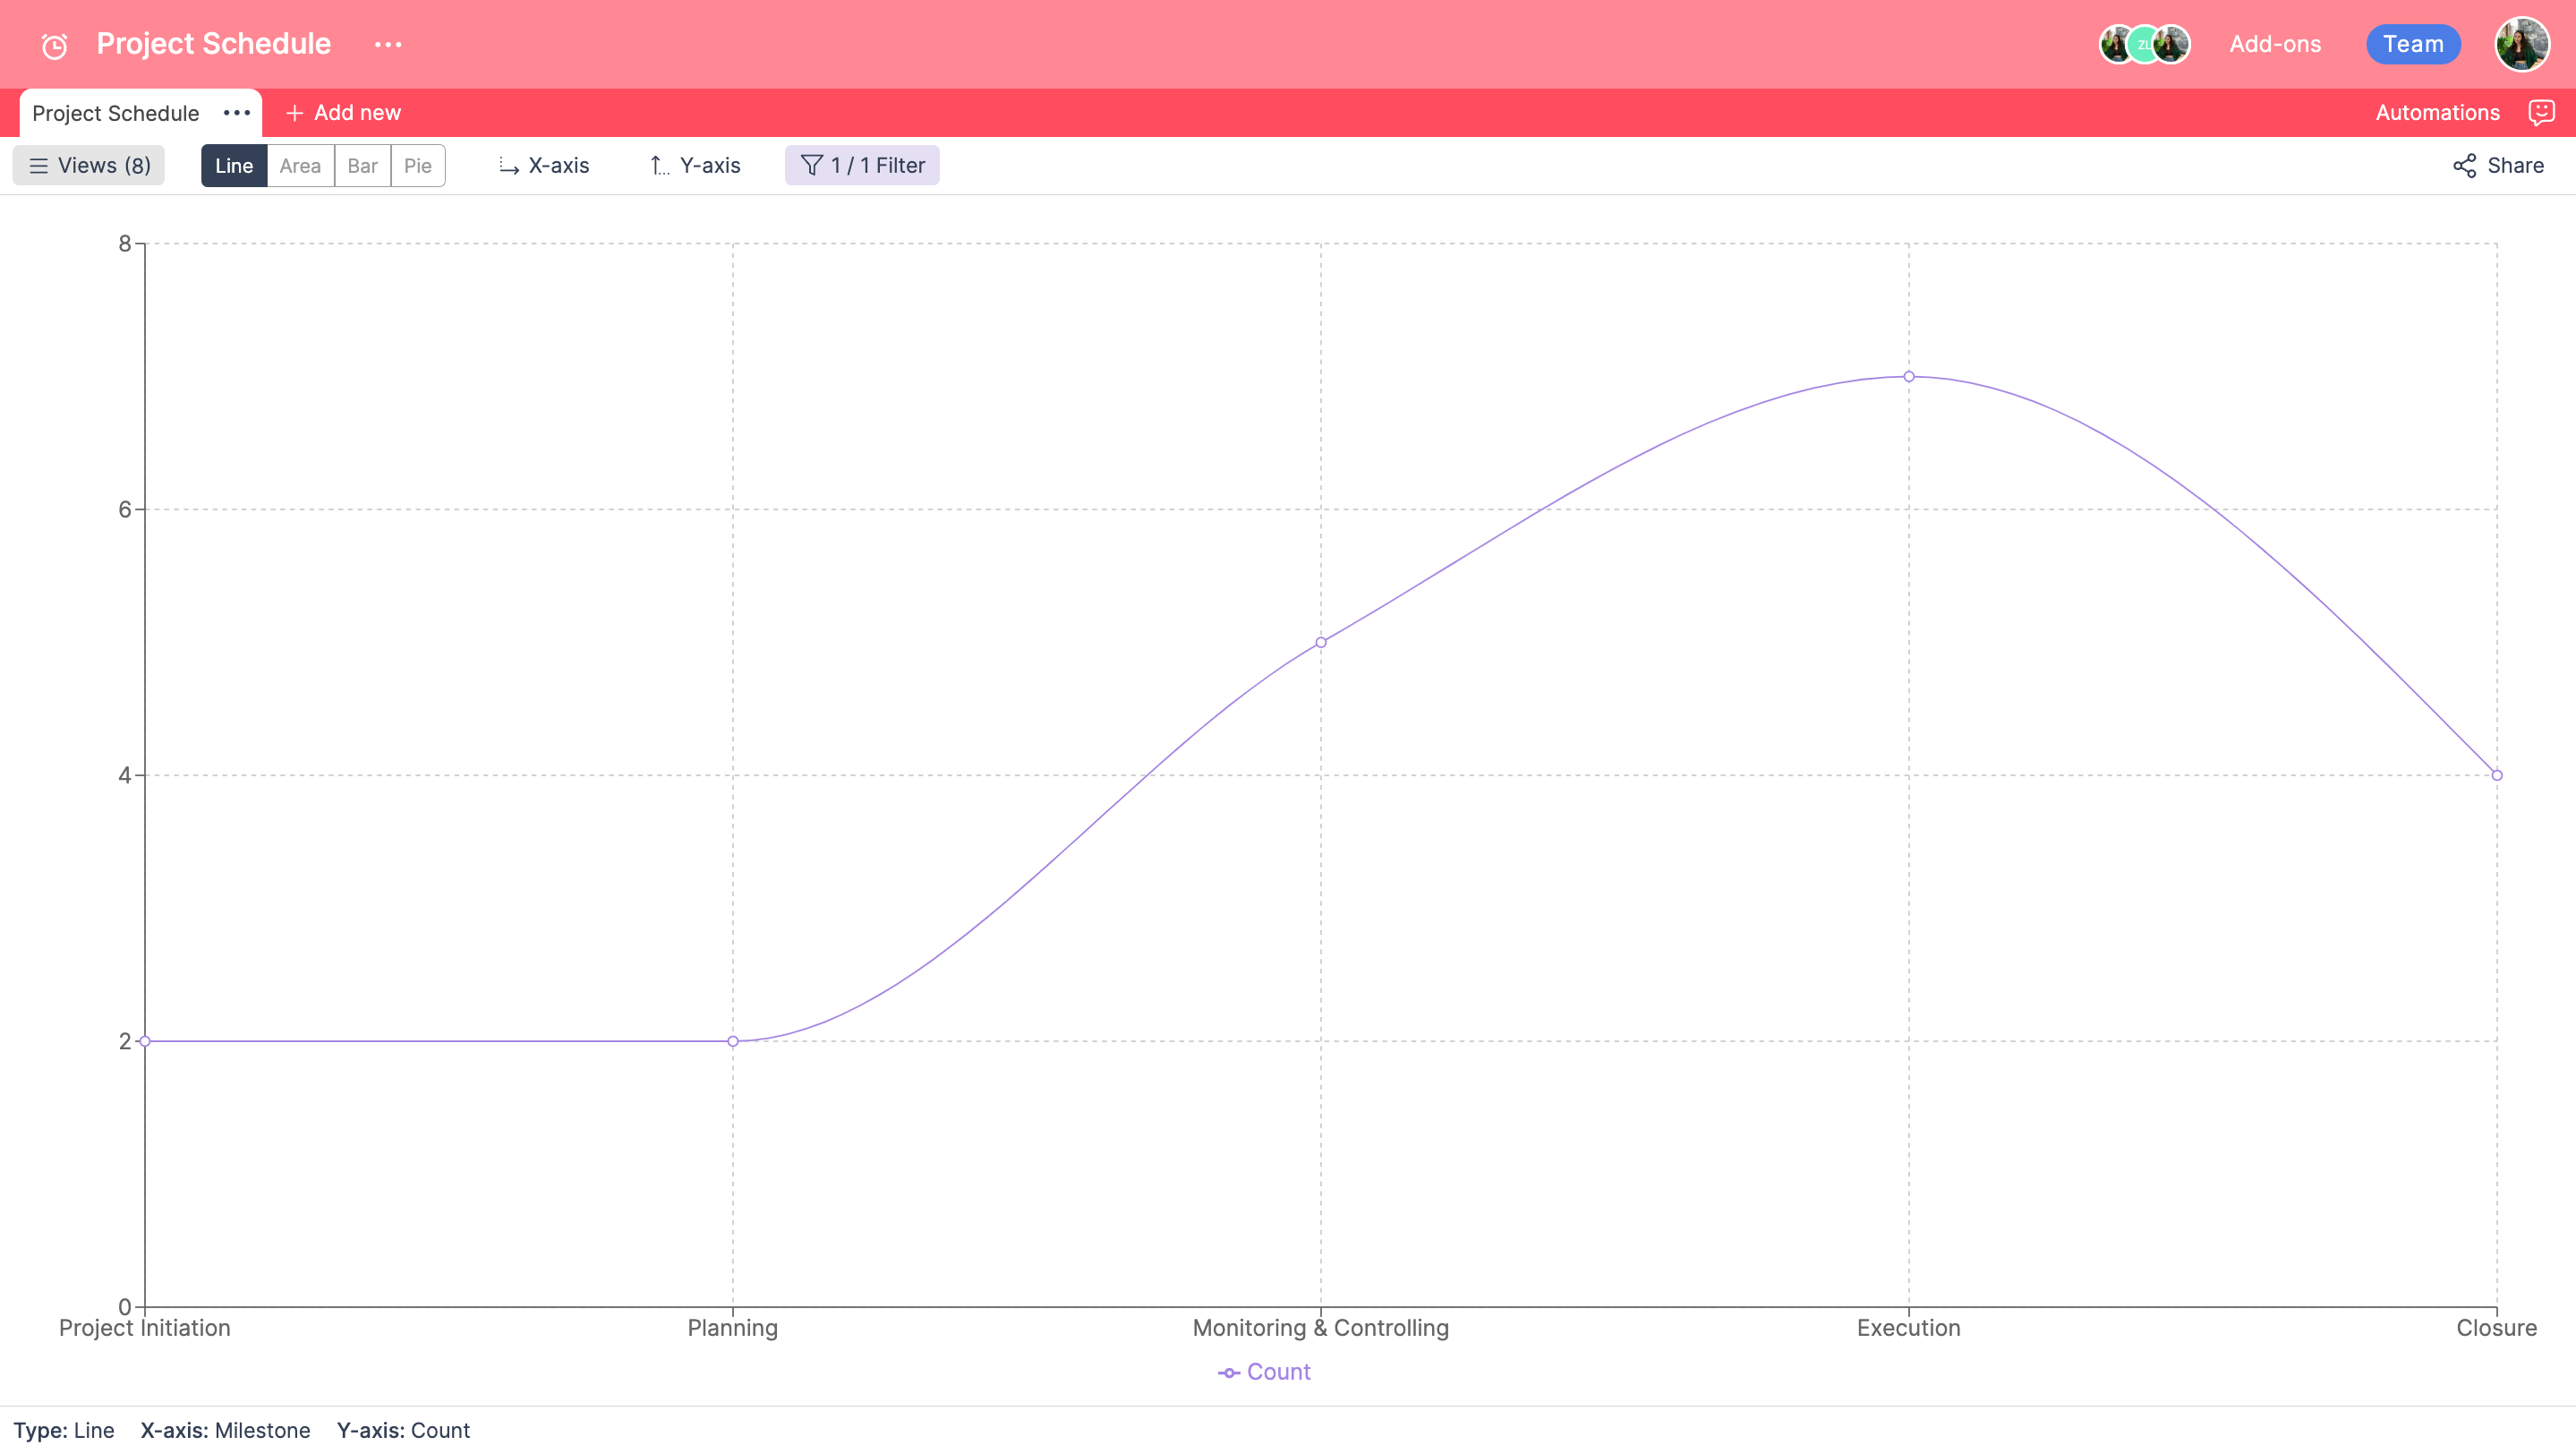Click the Planning data point on the line
Screen dimensions: 2576x1454
pos(733,1041)
